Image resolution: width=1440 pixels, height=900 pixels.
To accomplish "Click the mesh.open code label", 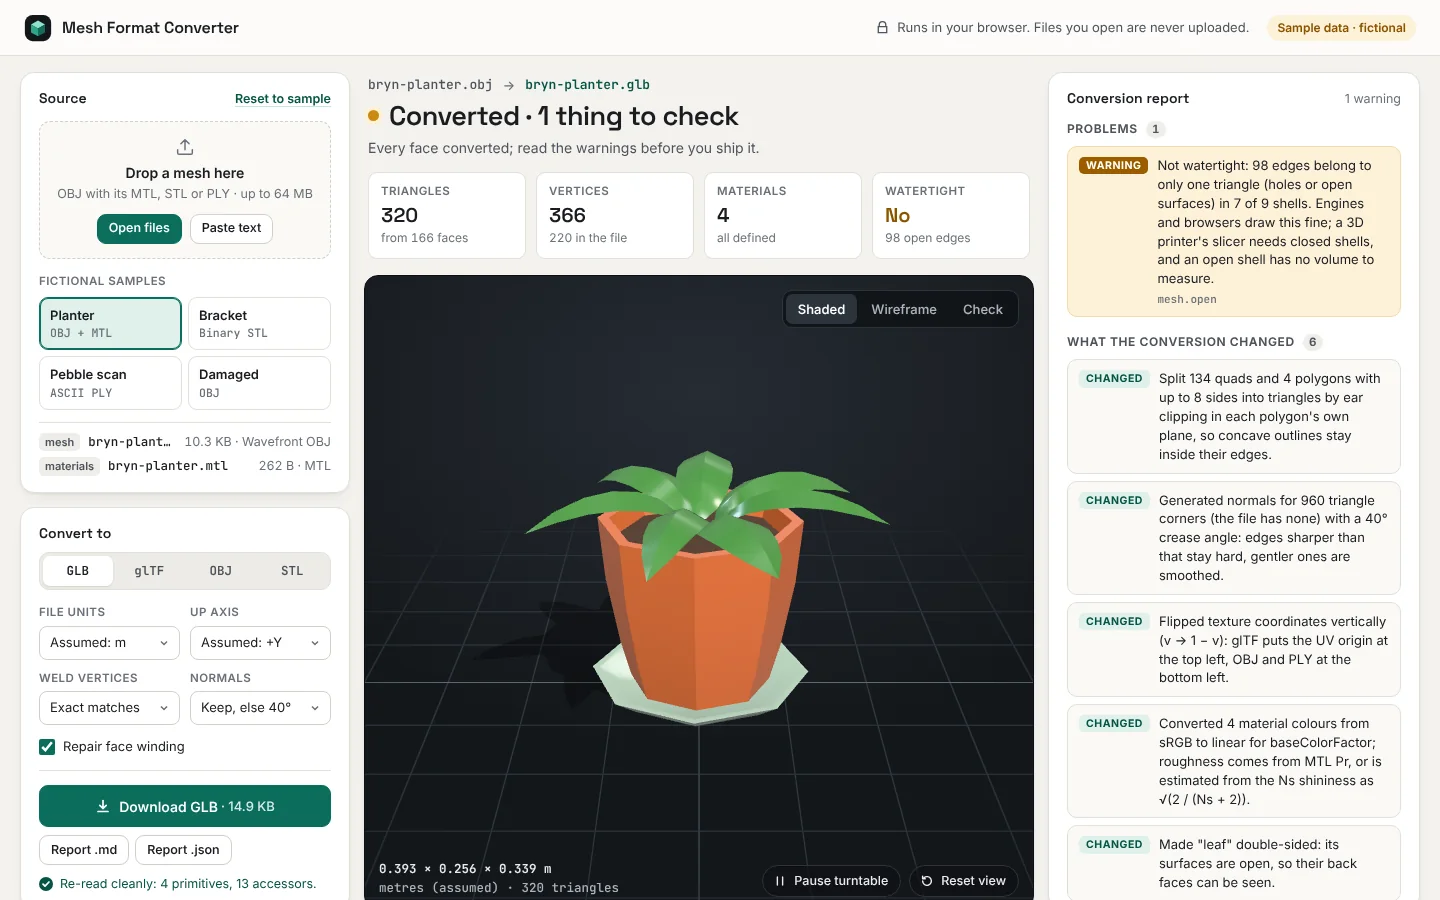I will point(1187,300).
